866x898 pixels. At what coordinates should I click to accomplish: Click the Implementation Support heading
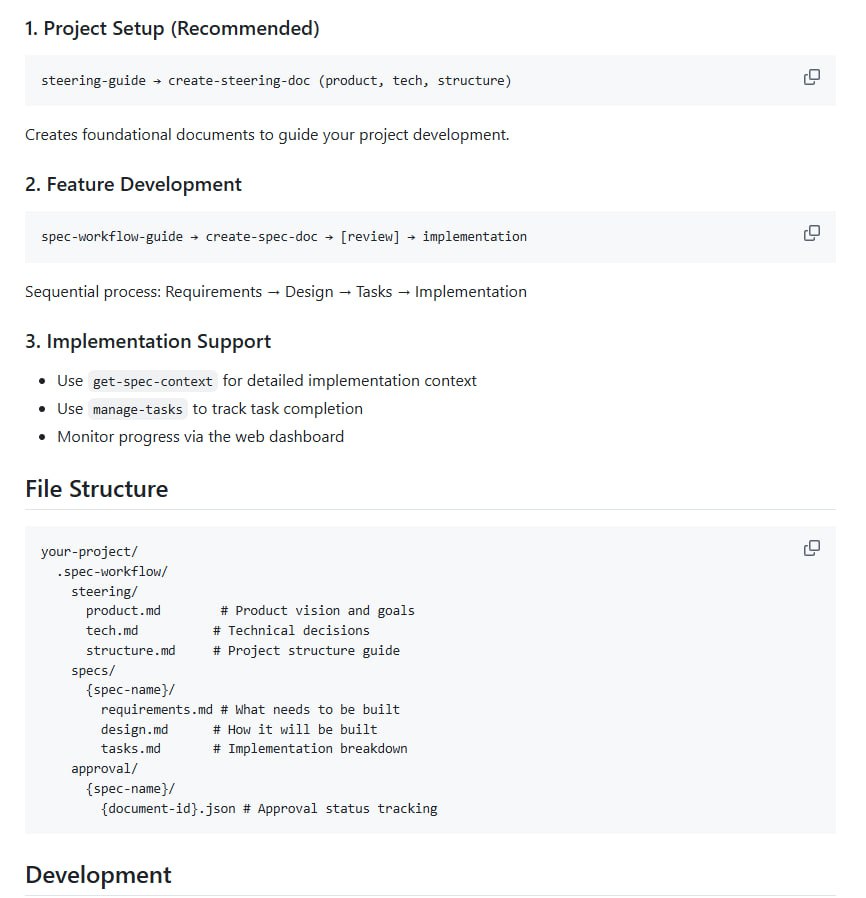click(148, 342)
